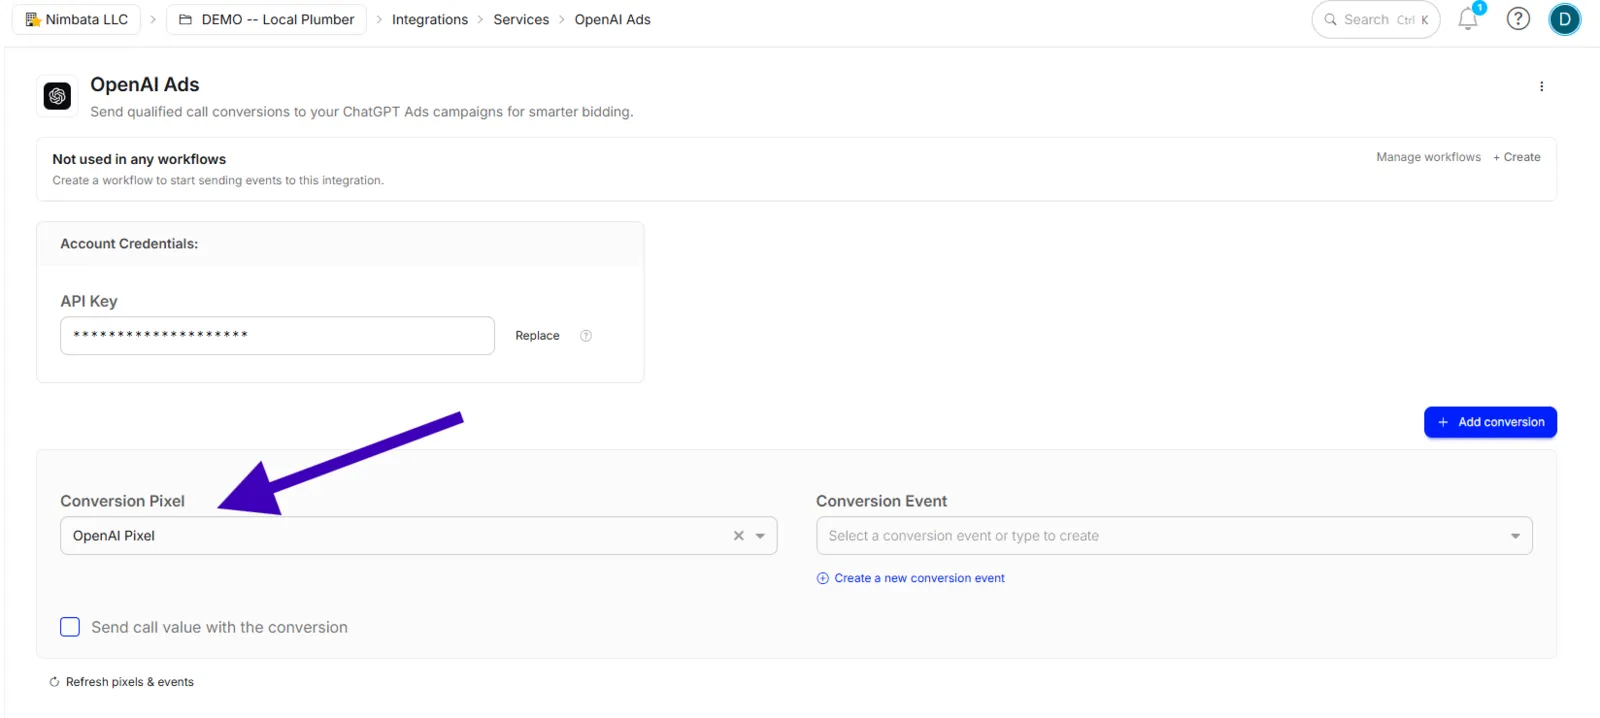Click the OpenAI Pixel selected value
The image size is (1600, 718).
point(114,536)
